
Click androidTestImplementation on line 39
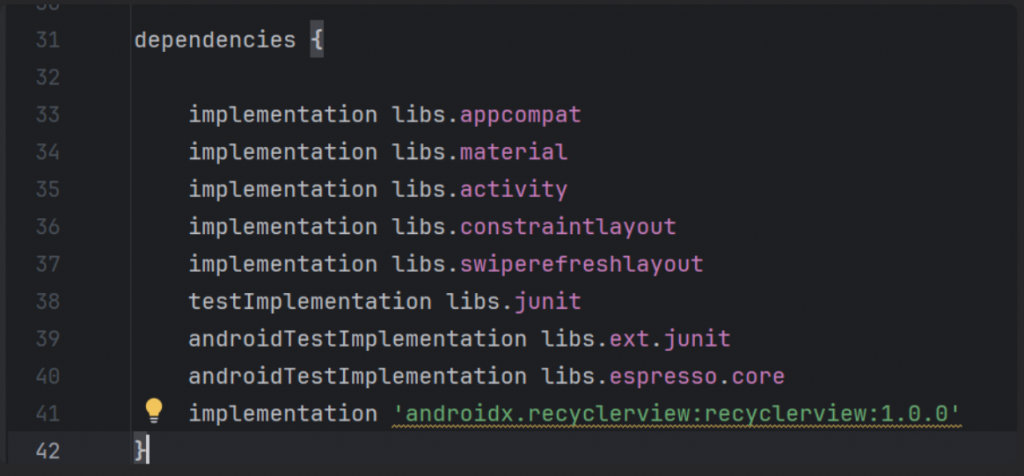(x=357, y=339)
